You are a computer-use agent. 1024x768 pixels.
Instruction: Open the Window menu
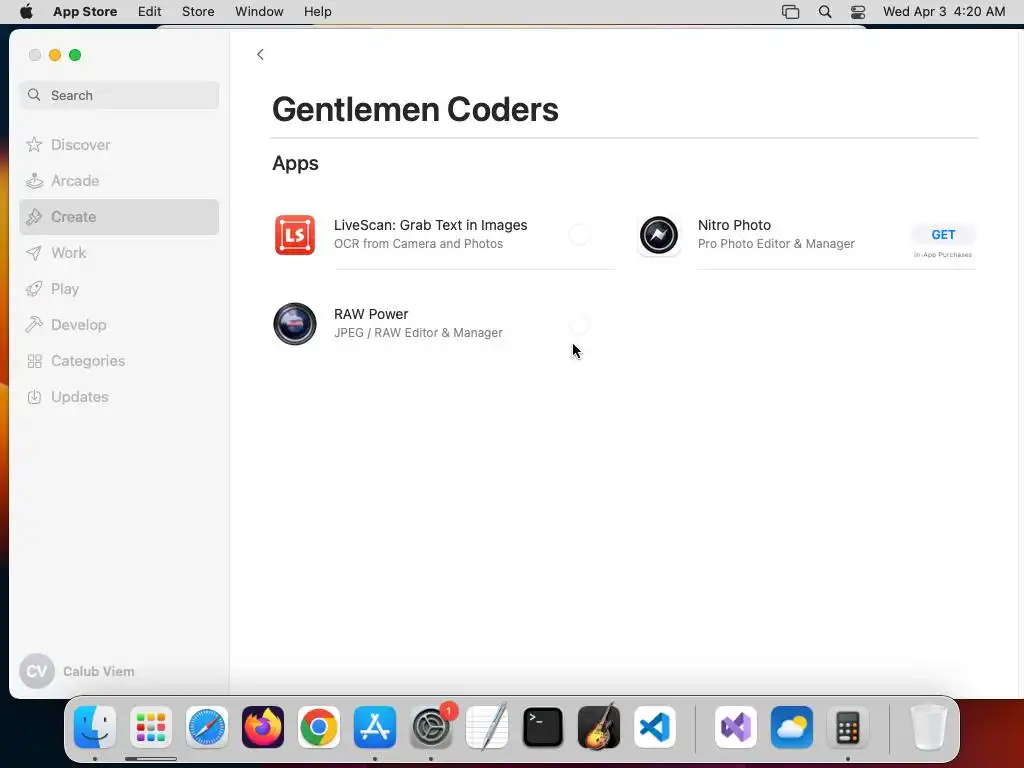[x=259, y=12]
